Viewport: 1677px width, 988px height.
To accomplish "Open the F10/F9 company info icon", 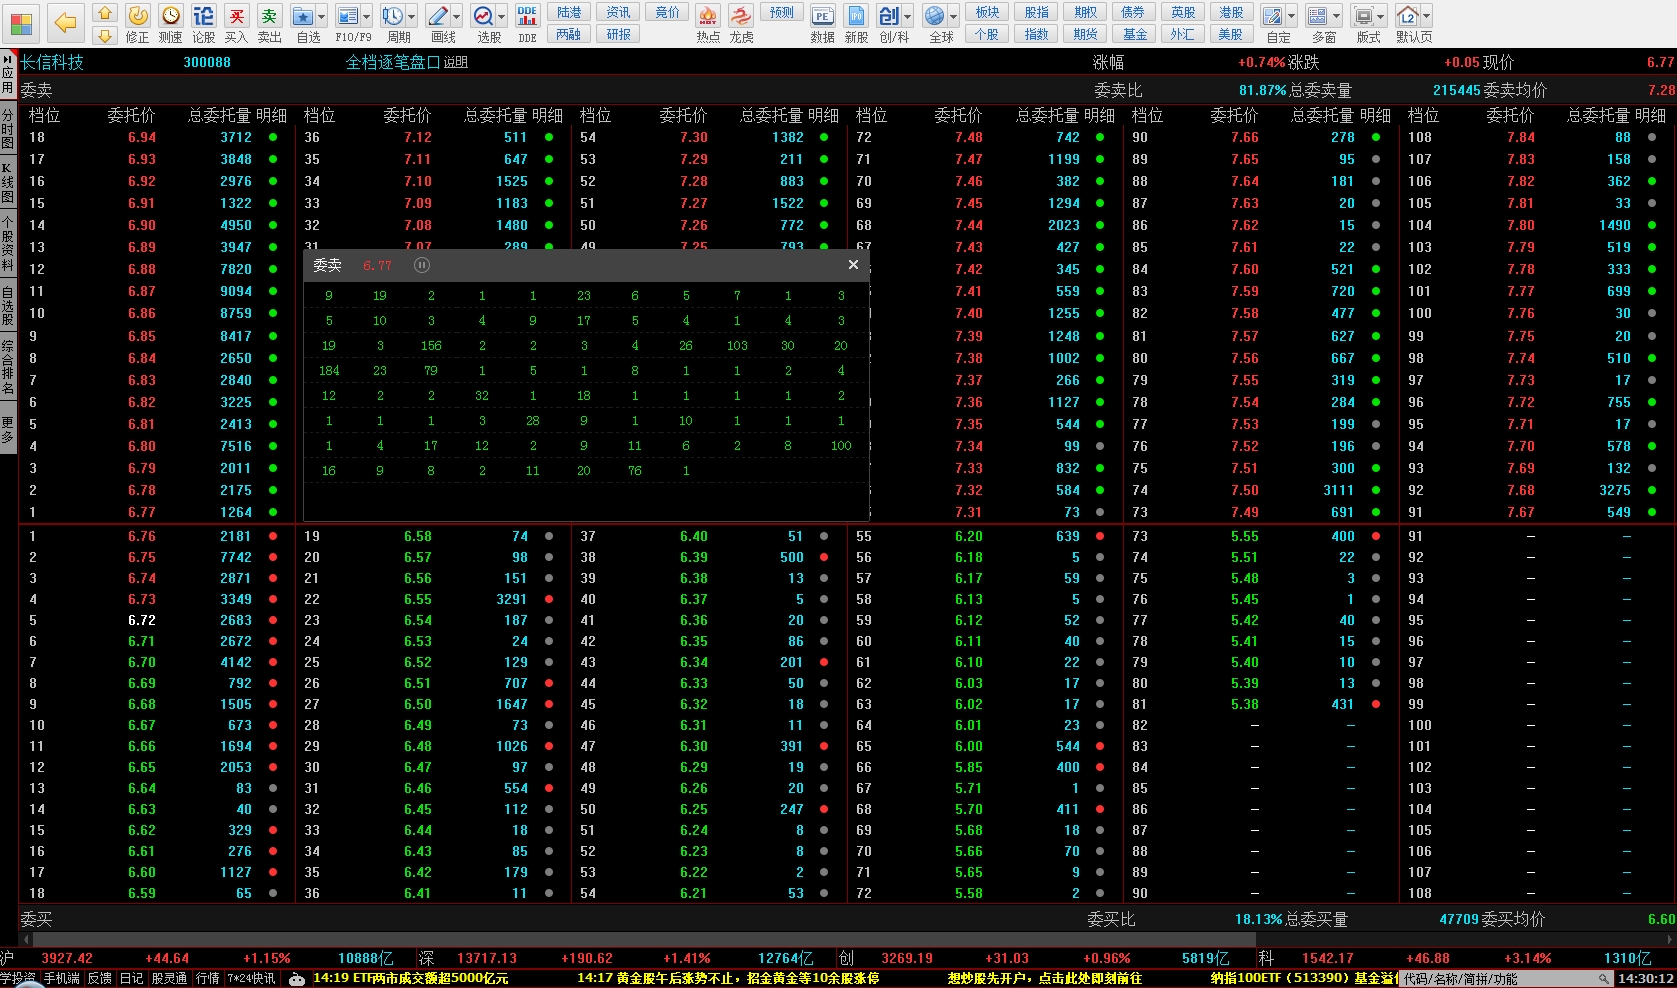I will click(x=347, y=16).
